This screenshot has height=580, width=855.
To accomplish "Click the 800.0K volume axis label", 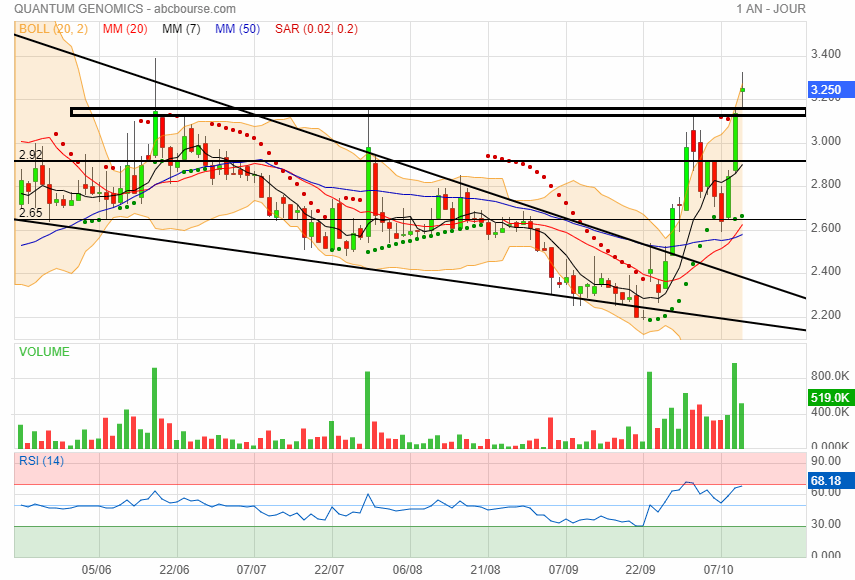I will [x=830, y=376].
